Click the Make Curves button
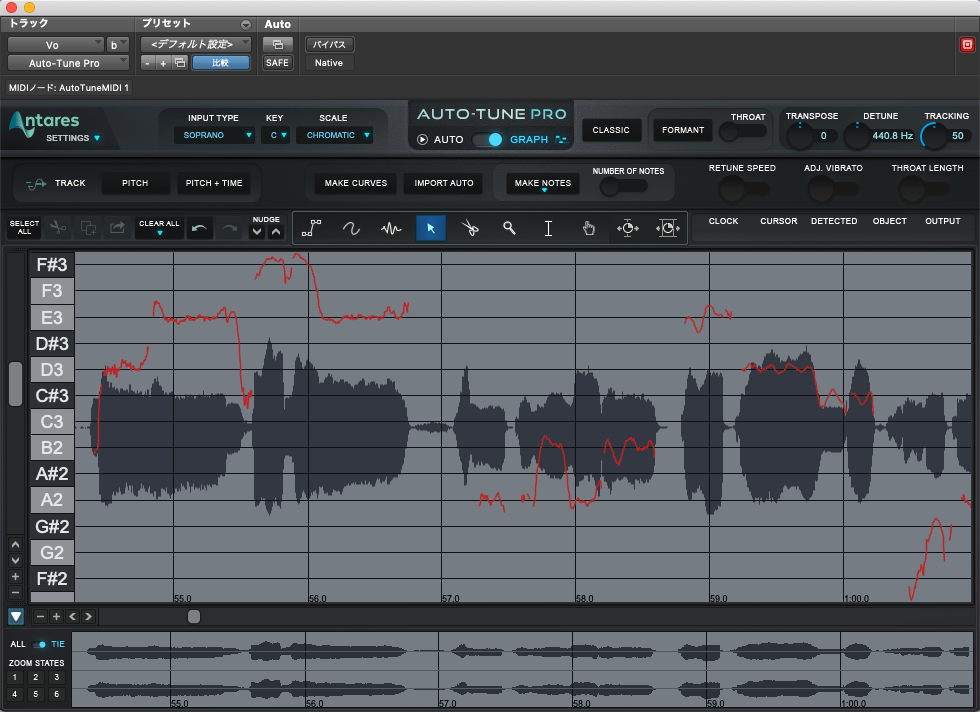The height and width of the screenshot is (712, 980). pyautogui.click(x=355, y=184)
